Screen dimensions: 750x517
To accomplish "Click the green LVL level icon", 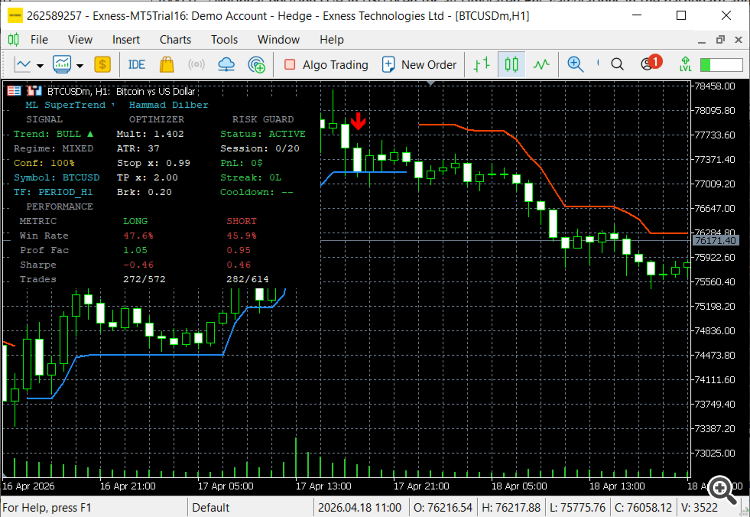I will [x=685, y=64].
